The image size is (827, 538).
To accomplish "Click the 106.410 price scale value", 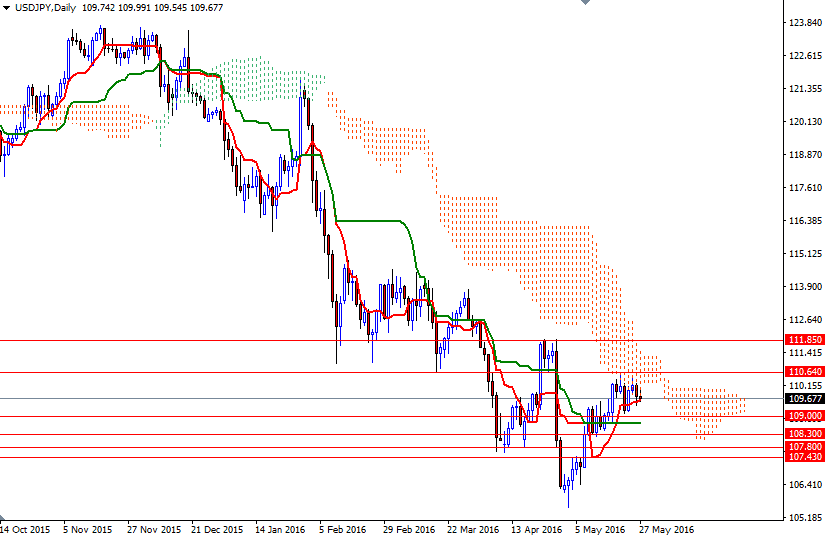I will pos(805,485).
